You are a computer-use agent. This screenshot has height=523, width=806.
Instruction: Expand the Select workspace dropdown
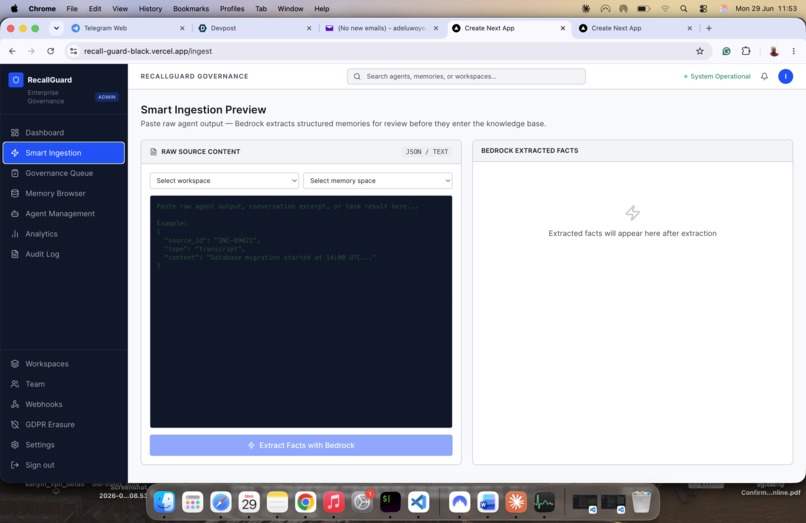[224, 181]
